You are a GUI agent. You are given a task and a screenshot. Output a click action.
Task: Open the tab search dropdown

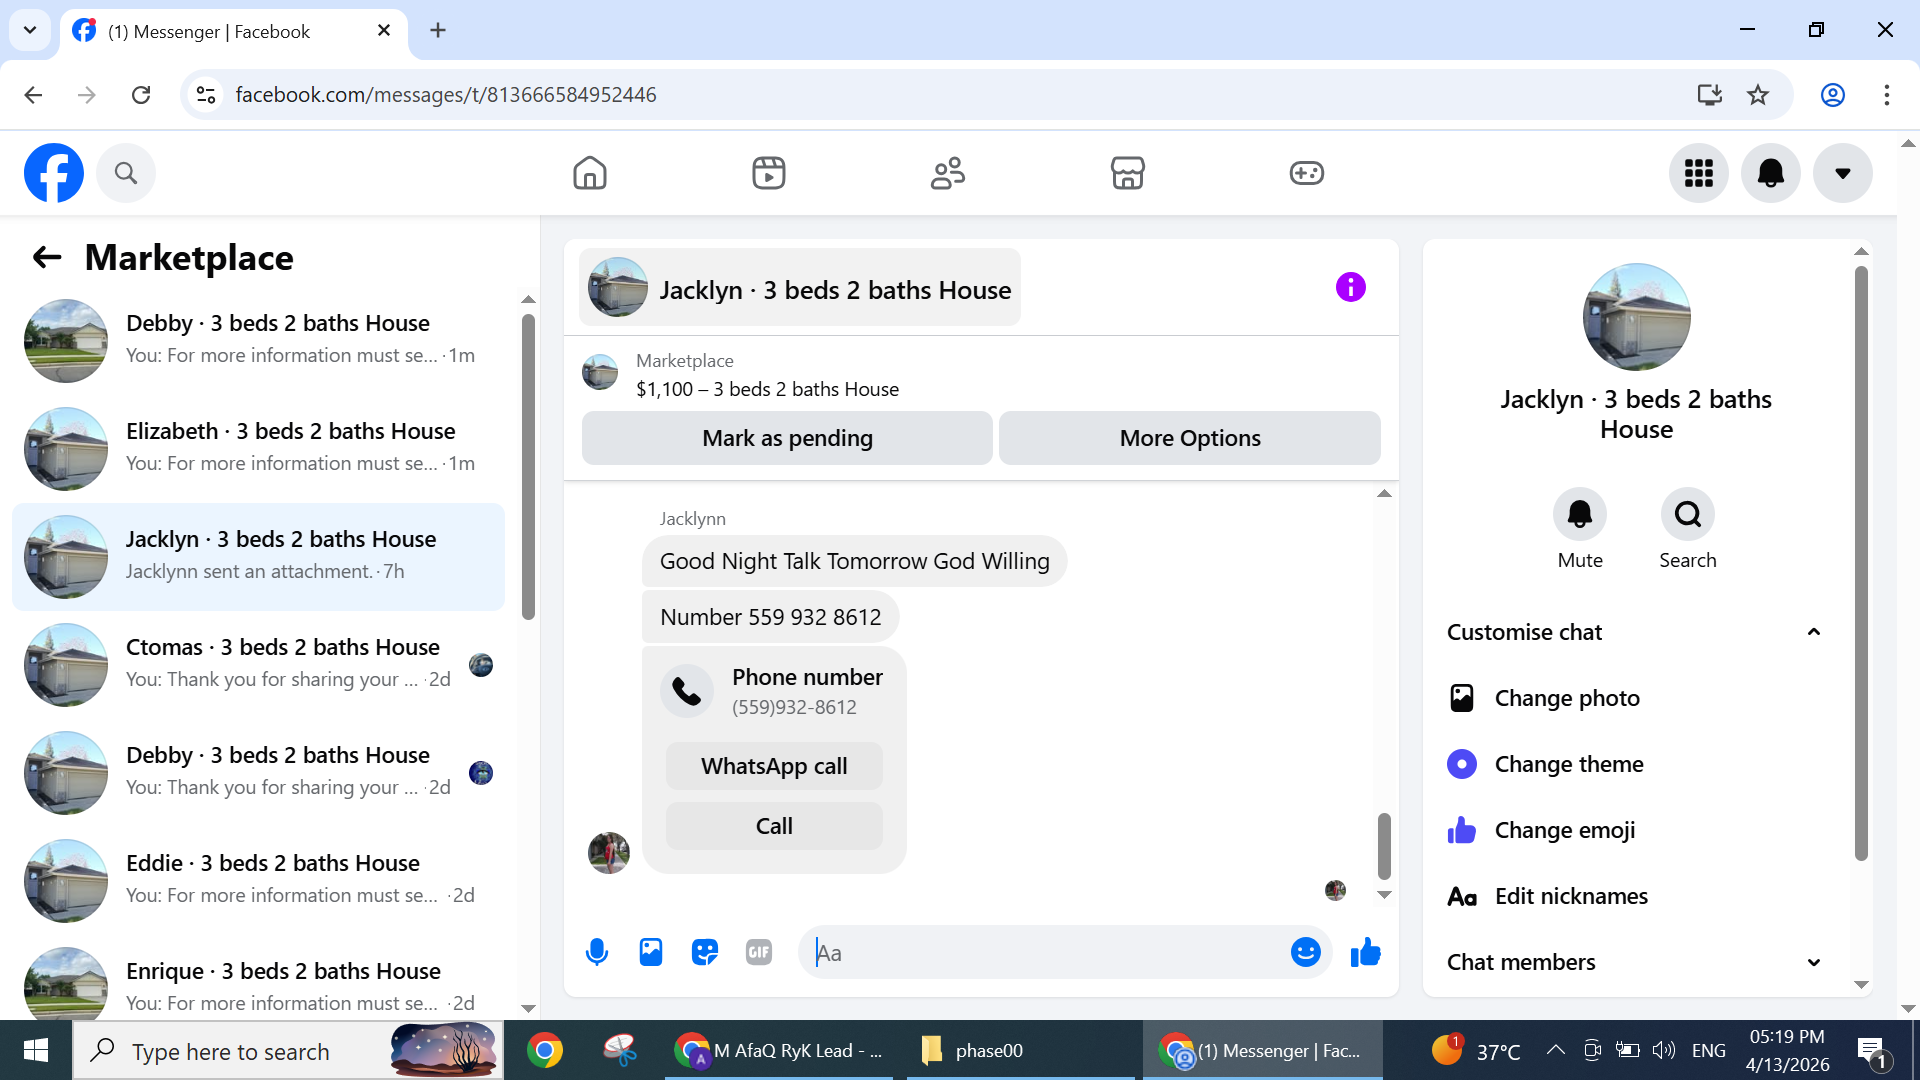(x=30, y=30)
